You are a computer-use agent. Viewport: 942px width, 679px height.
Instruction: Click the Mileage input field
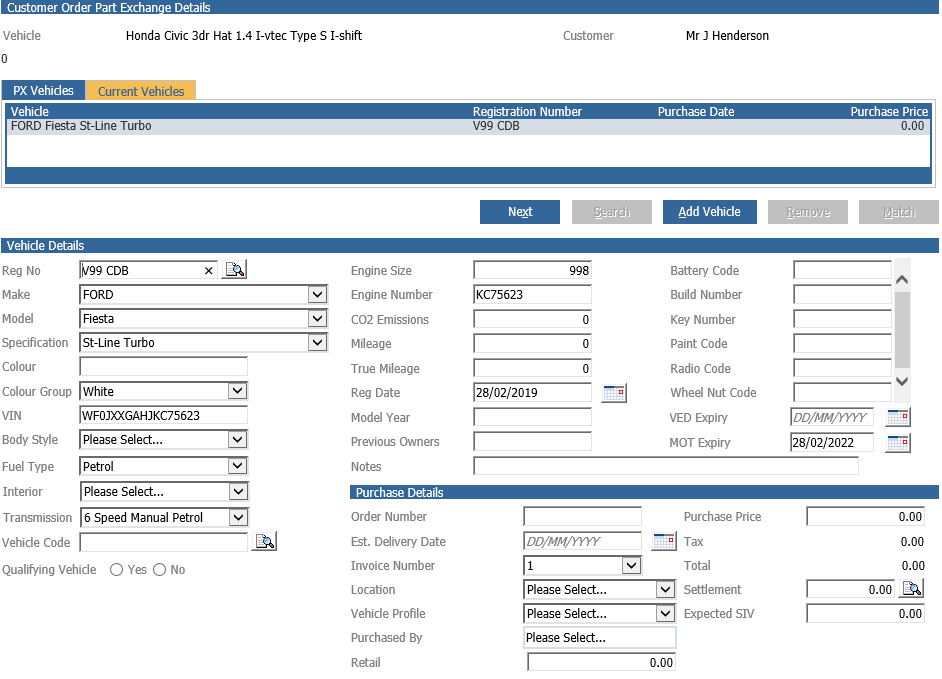click(x=532, y=344)
